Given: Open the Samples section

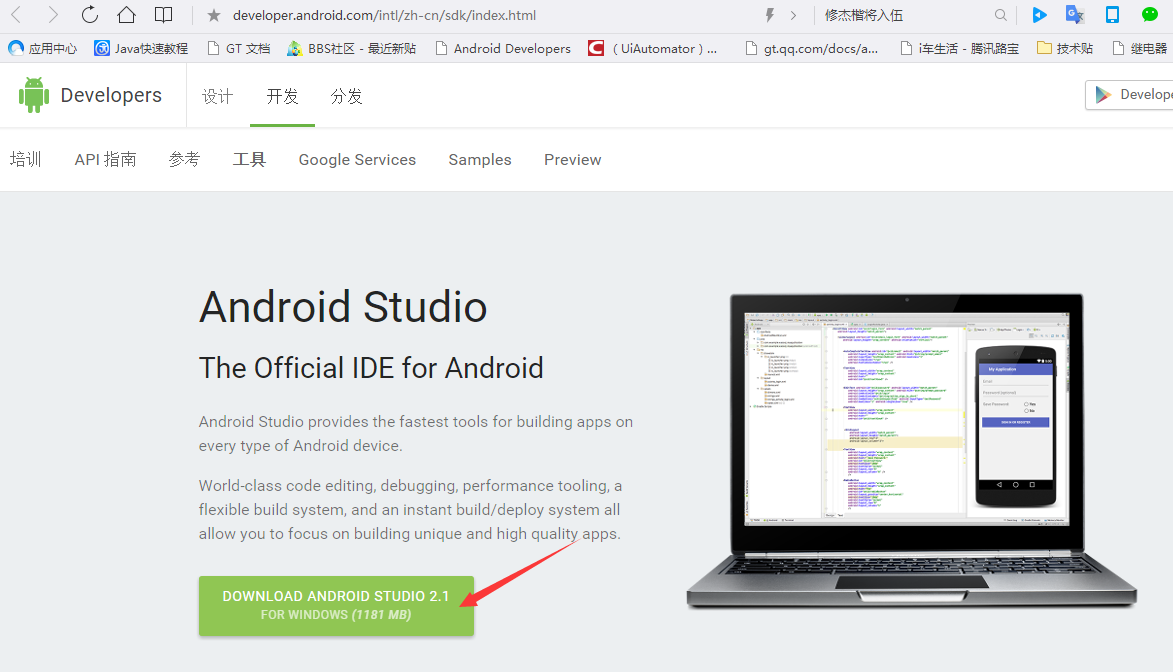Looking at the screenshot, I should (480, 159).
